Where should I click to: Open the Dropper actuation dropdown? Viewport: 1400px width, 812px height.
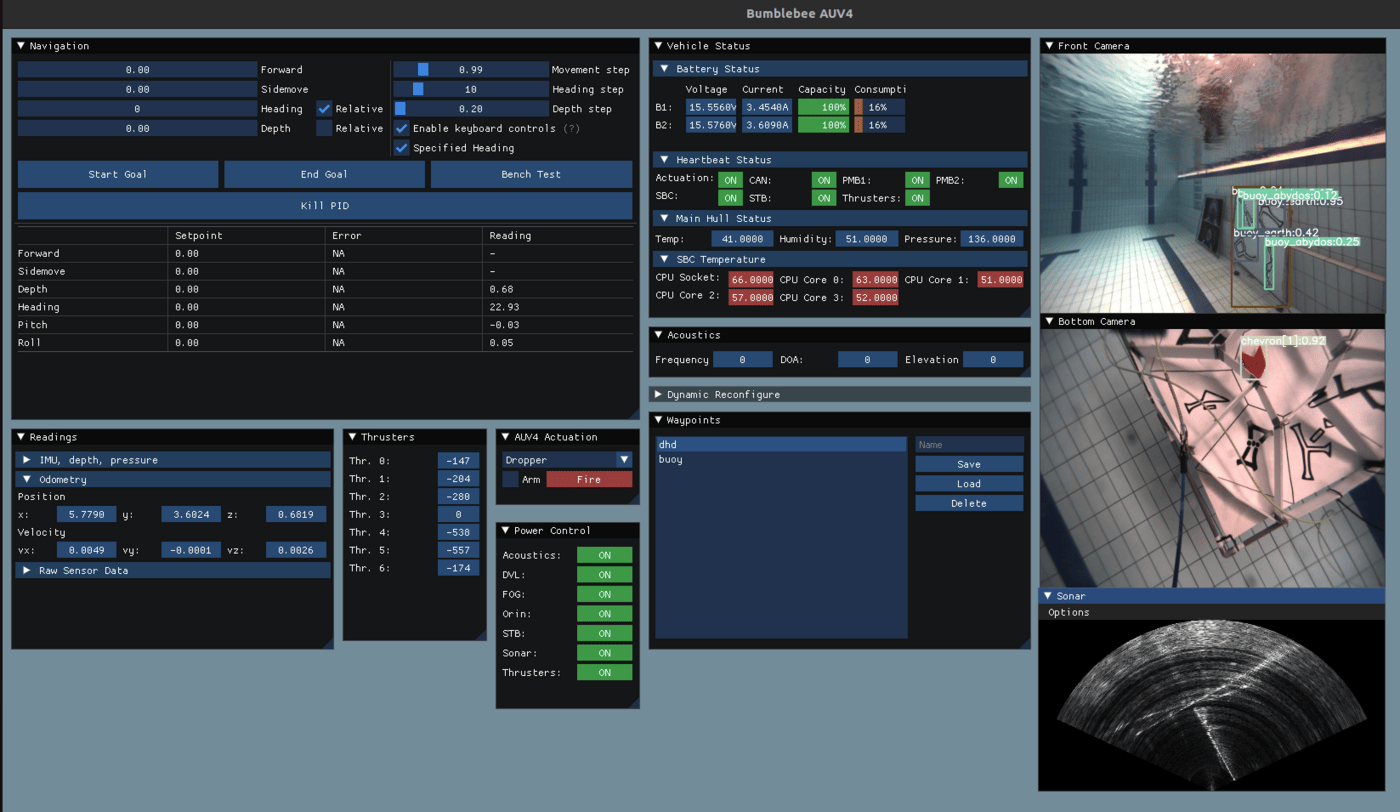coord(567,459)
